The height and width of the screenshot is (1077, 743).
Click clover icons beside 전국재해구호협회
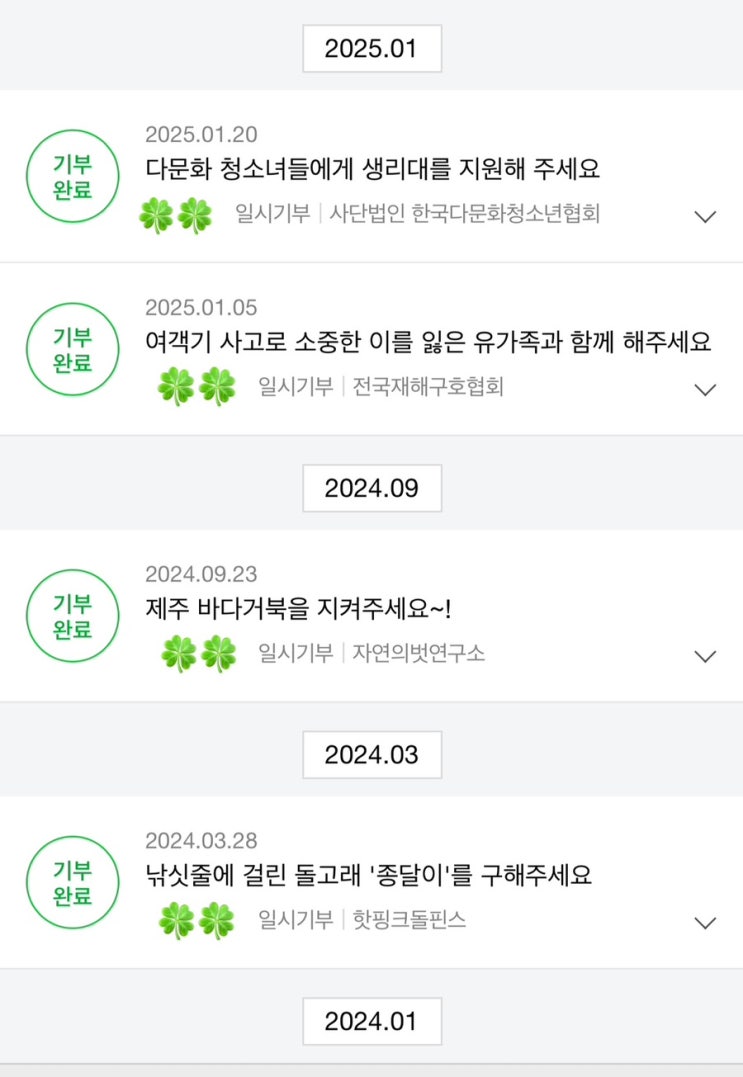196,387
